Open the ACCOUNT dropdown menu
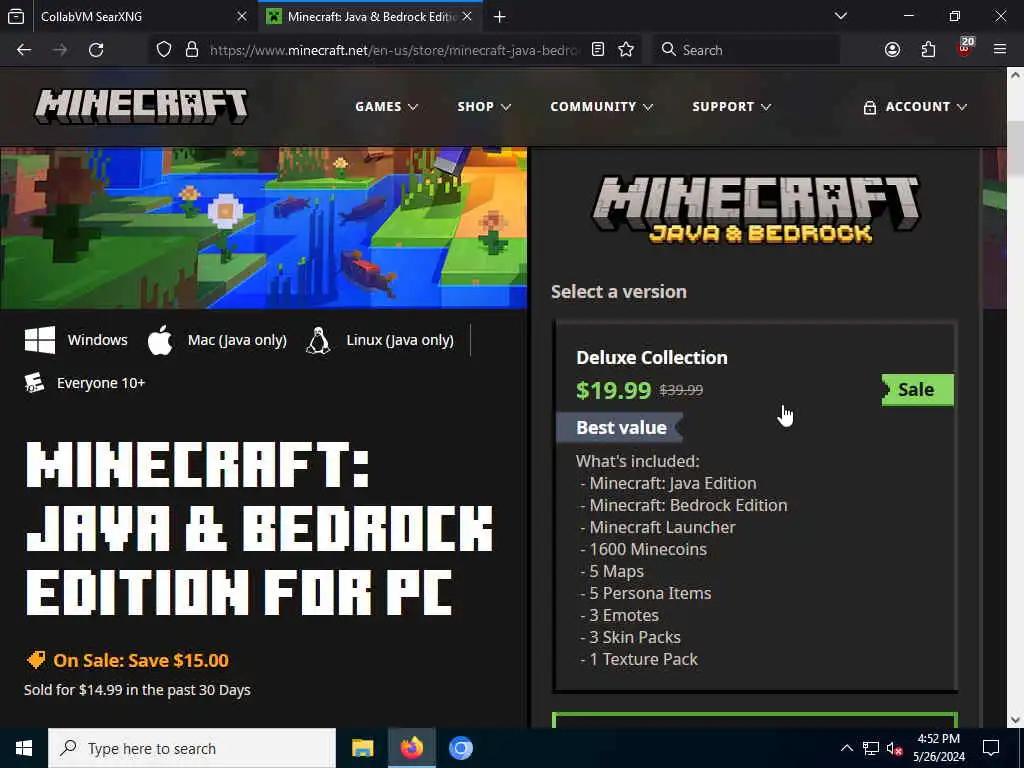This screenshot has width=1024, height=768. (x=915, y=106)
